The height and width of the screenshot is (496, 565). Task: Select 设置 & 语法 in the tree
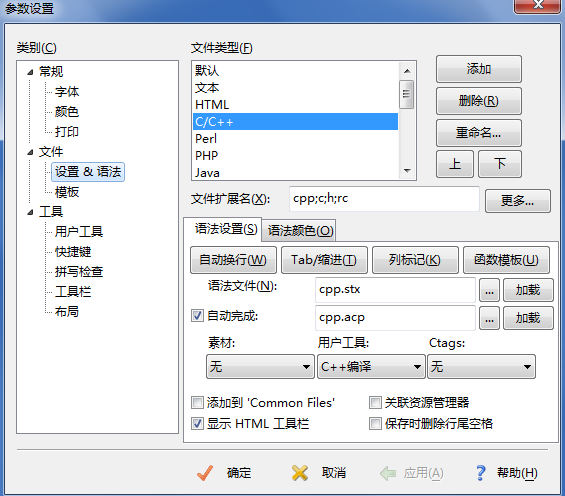[88, 172]
